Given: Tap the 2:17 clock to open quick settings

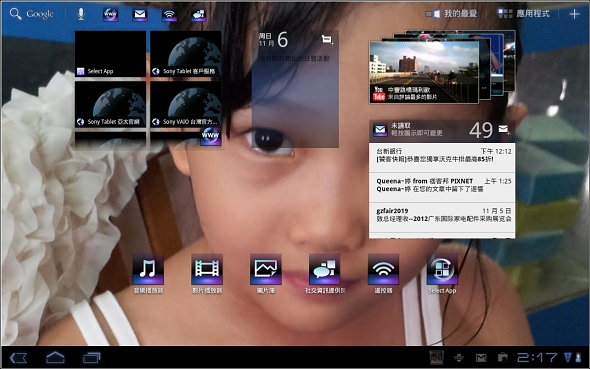Looking at the screenshot, I should 537,357.
